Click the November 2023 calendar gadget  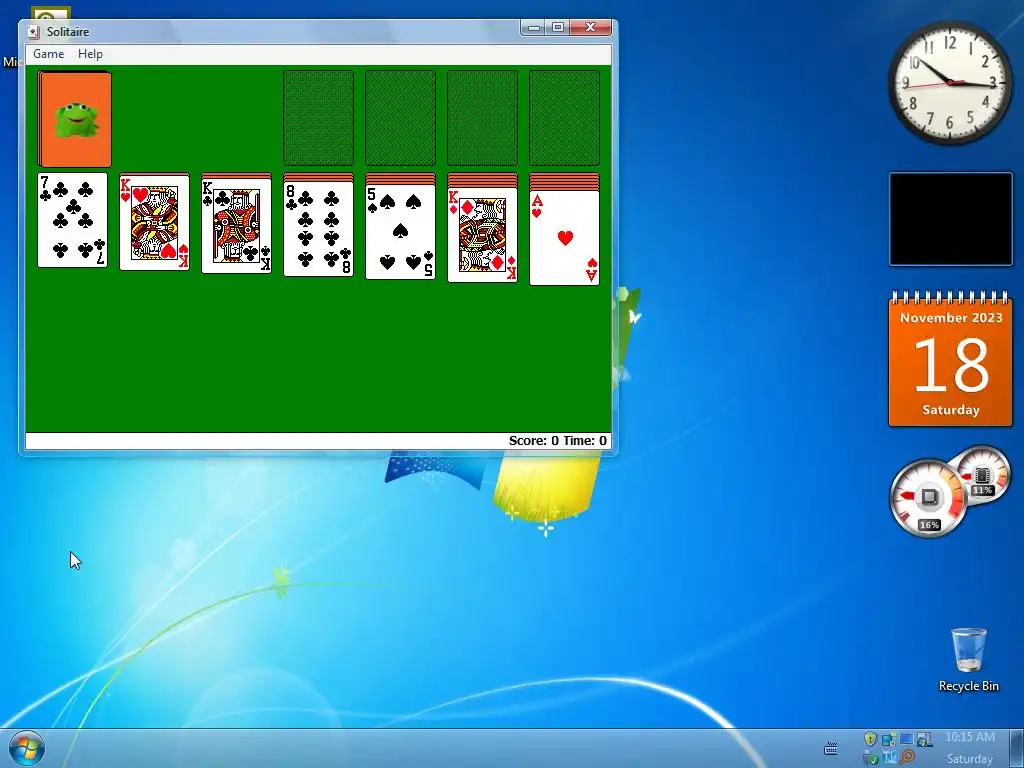click(950, 359)
